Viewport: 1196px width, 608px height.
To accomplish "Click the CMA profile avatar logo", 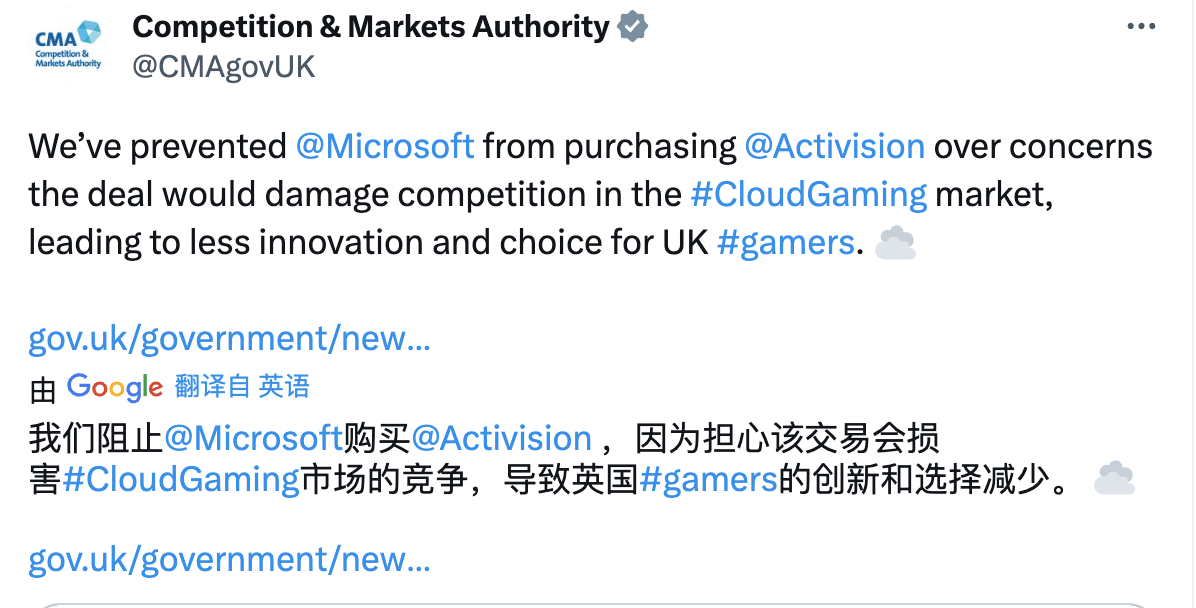I will pyautogui.click(x=68, y=46).
